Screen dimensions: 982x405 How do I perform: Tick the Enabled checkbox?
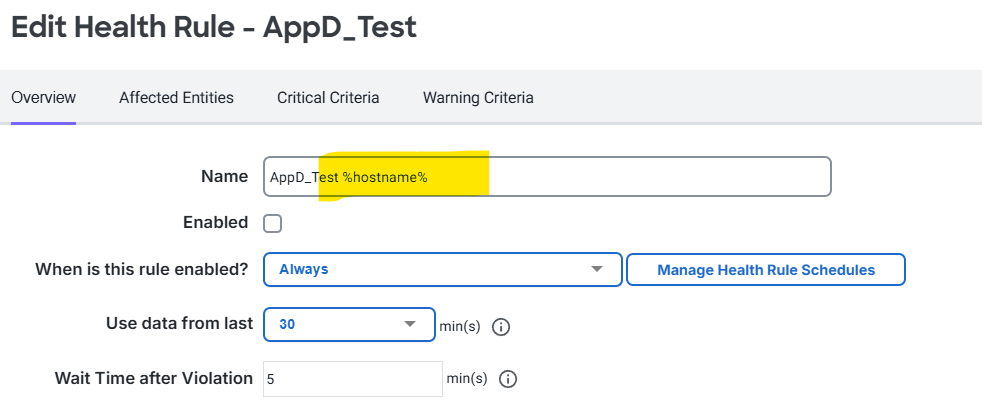[272, 223]
